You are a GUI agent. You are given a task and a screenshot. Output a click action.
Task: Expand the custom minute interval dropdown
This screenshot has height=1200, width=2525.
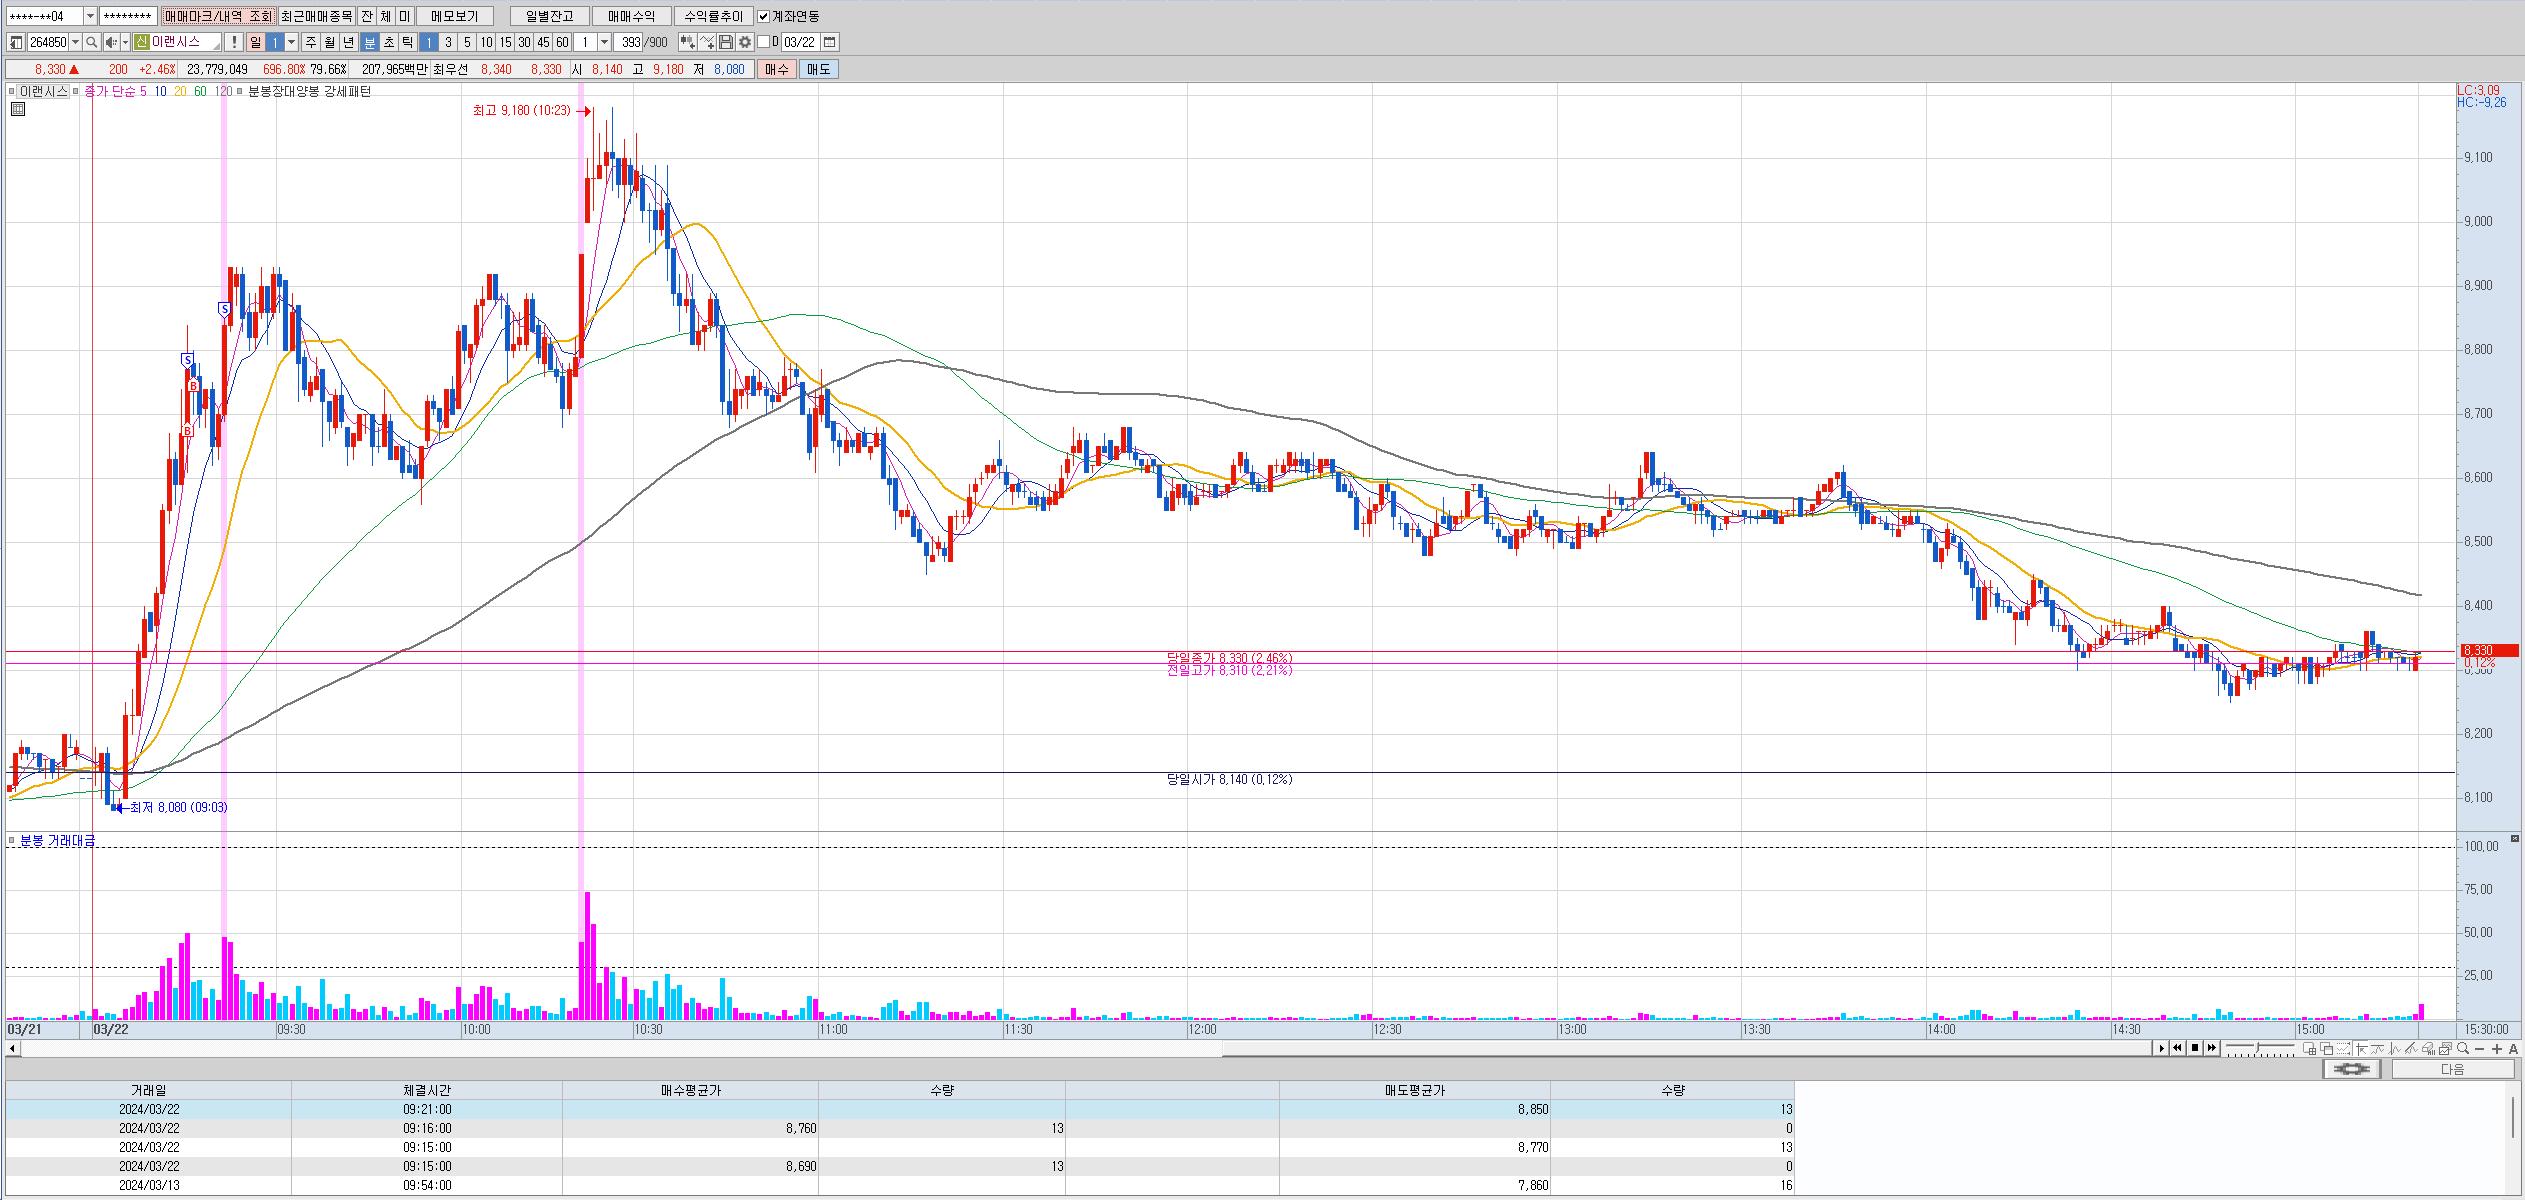pos(603,42)
